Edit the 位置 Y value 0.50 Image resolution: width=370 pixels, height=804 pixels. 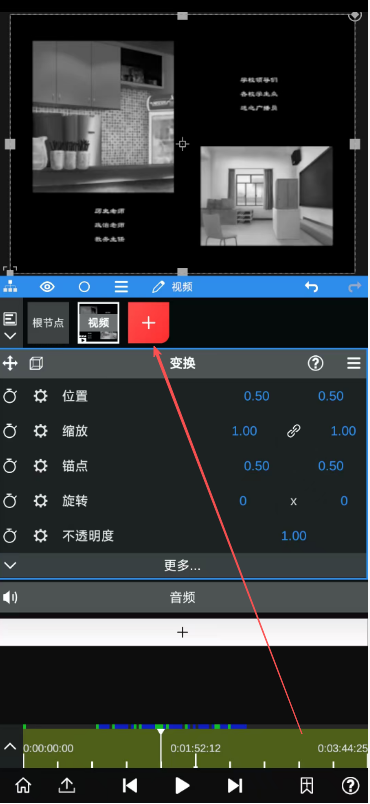(331, 396)
